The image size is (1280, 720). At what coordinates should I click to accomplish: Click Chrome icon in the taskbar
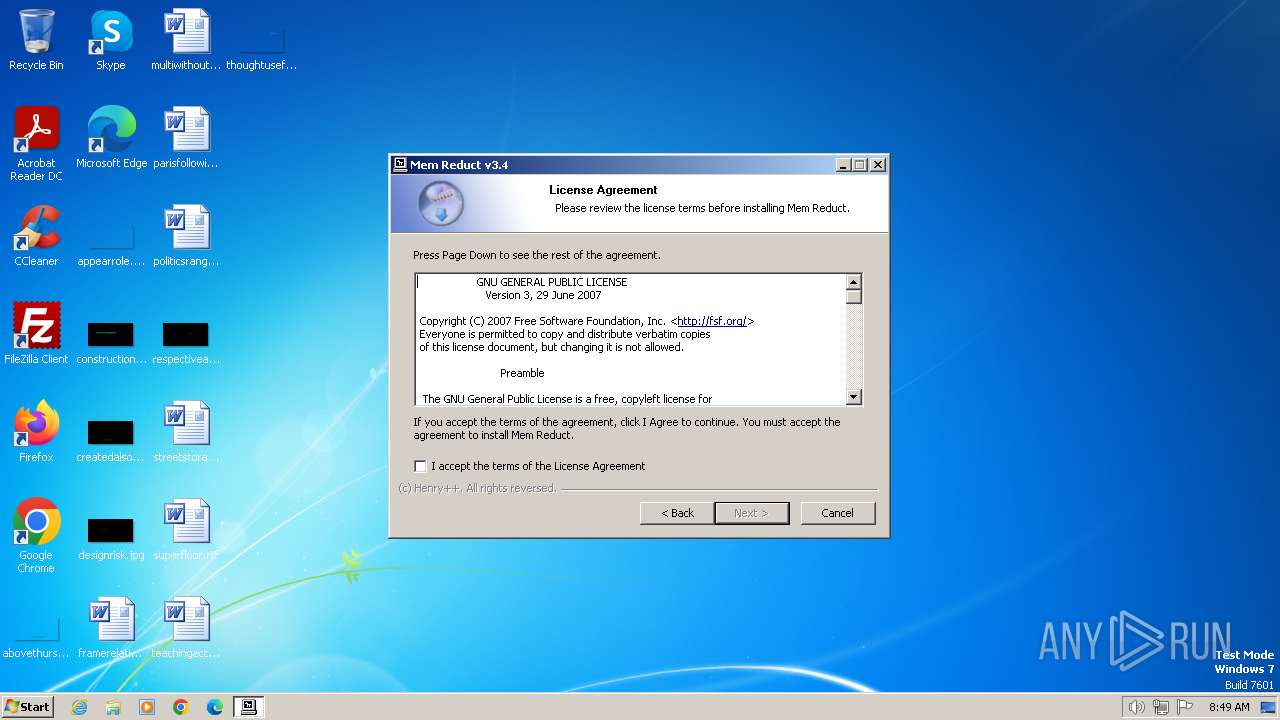(x=181, y=707)
